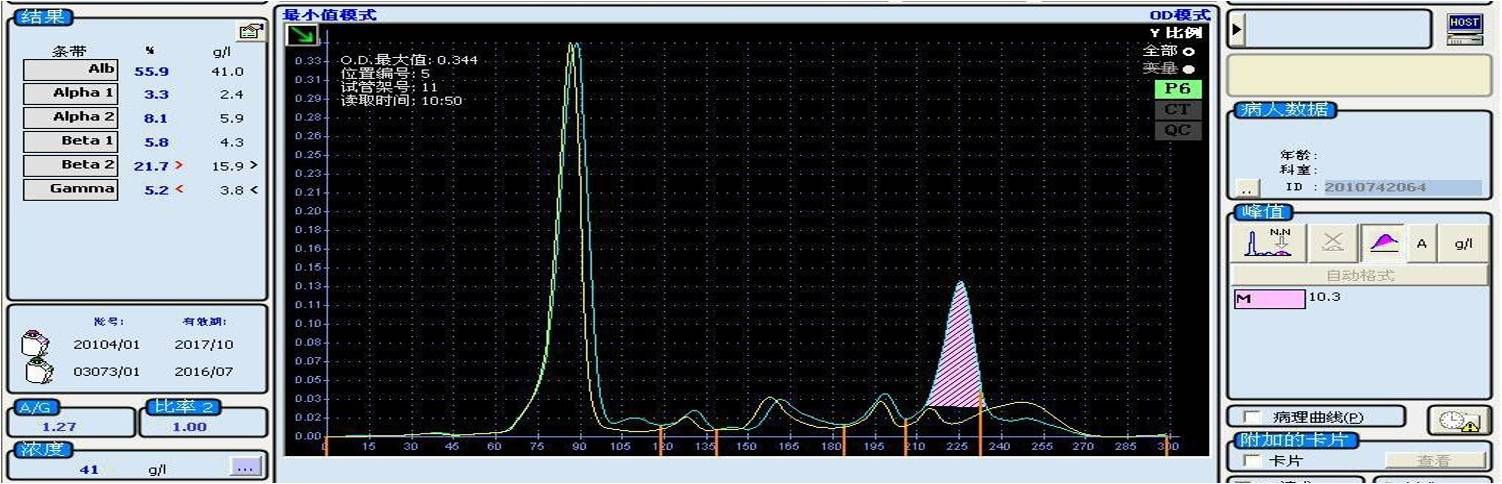
Task: Select the 变量 Y-scale radio option
Action: pyautogui.click(x=1188, y=69)
